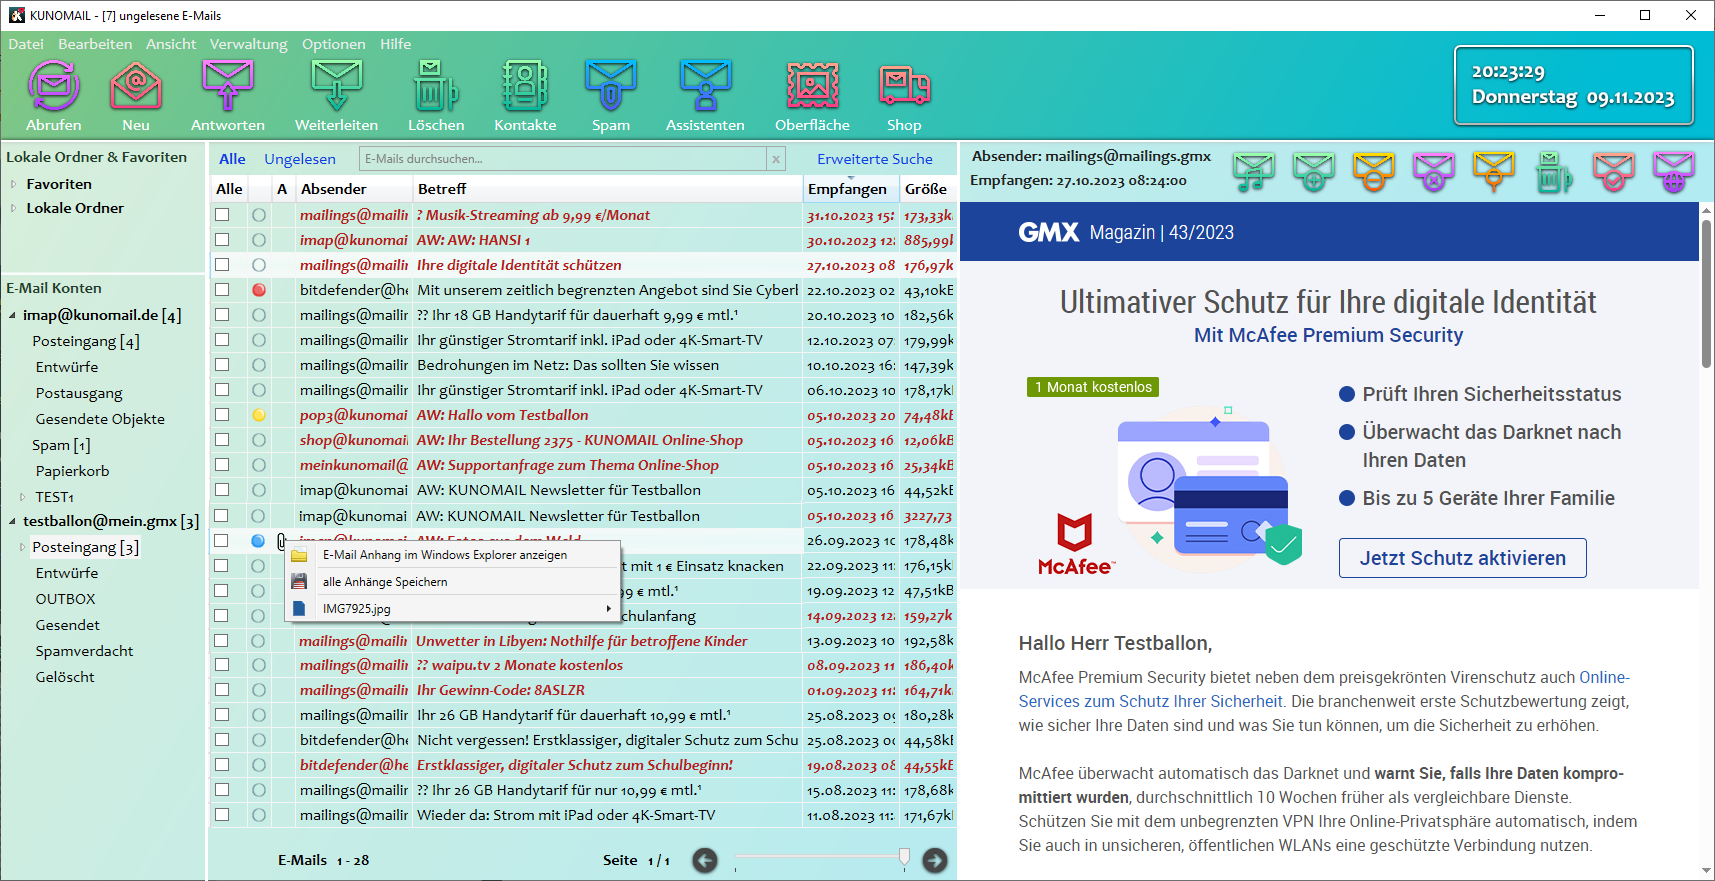This screenshot has height=881, width=1715.
Task: Click the Antworten reply icon
Action: click(228, 86)
